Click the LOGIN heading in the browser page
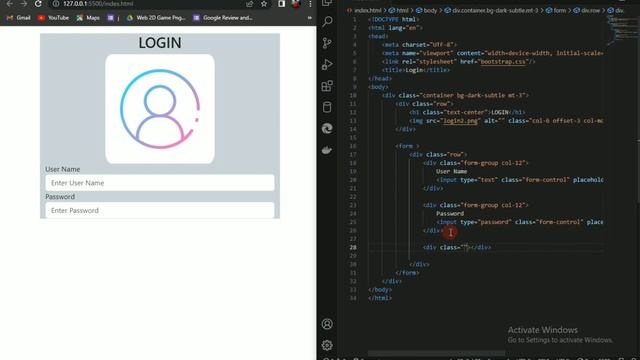The width and height of the screenshot is (640, 360). [160, 43]
